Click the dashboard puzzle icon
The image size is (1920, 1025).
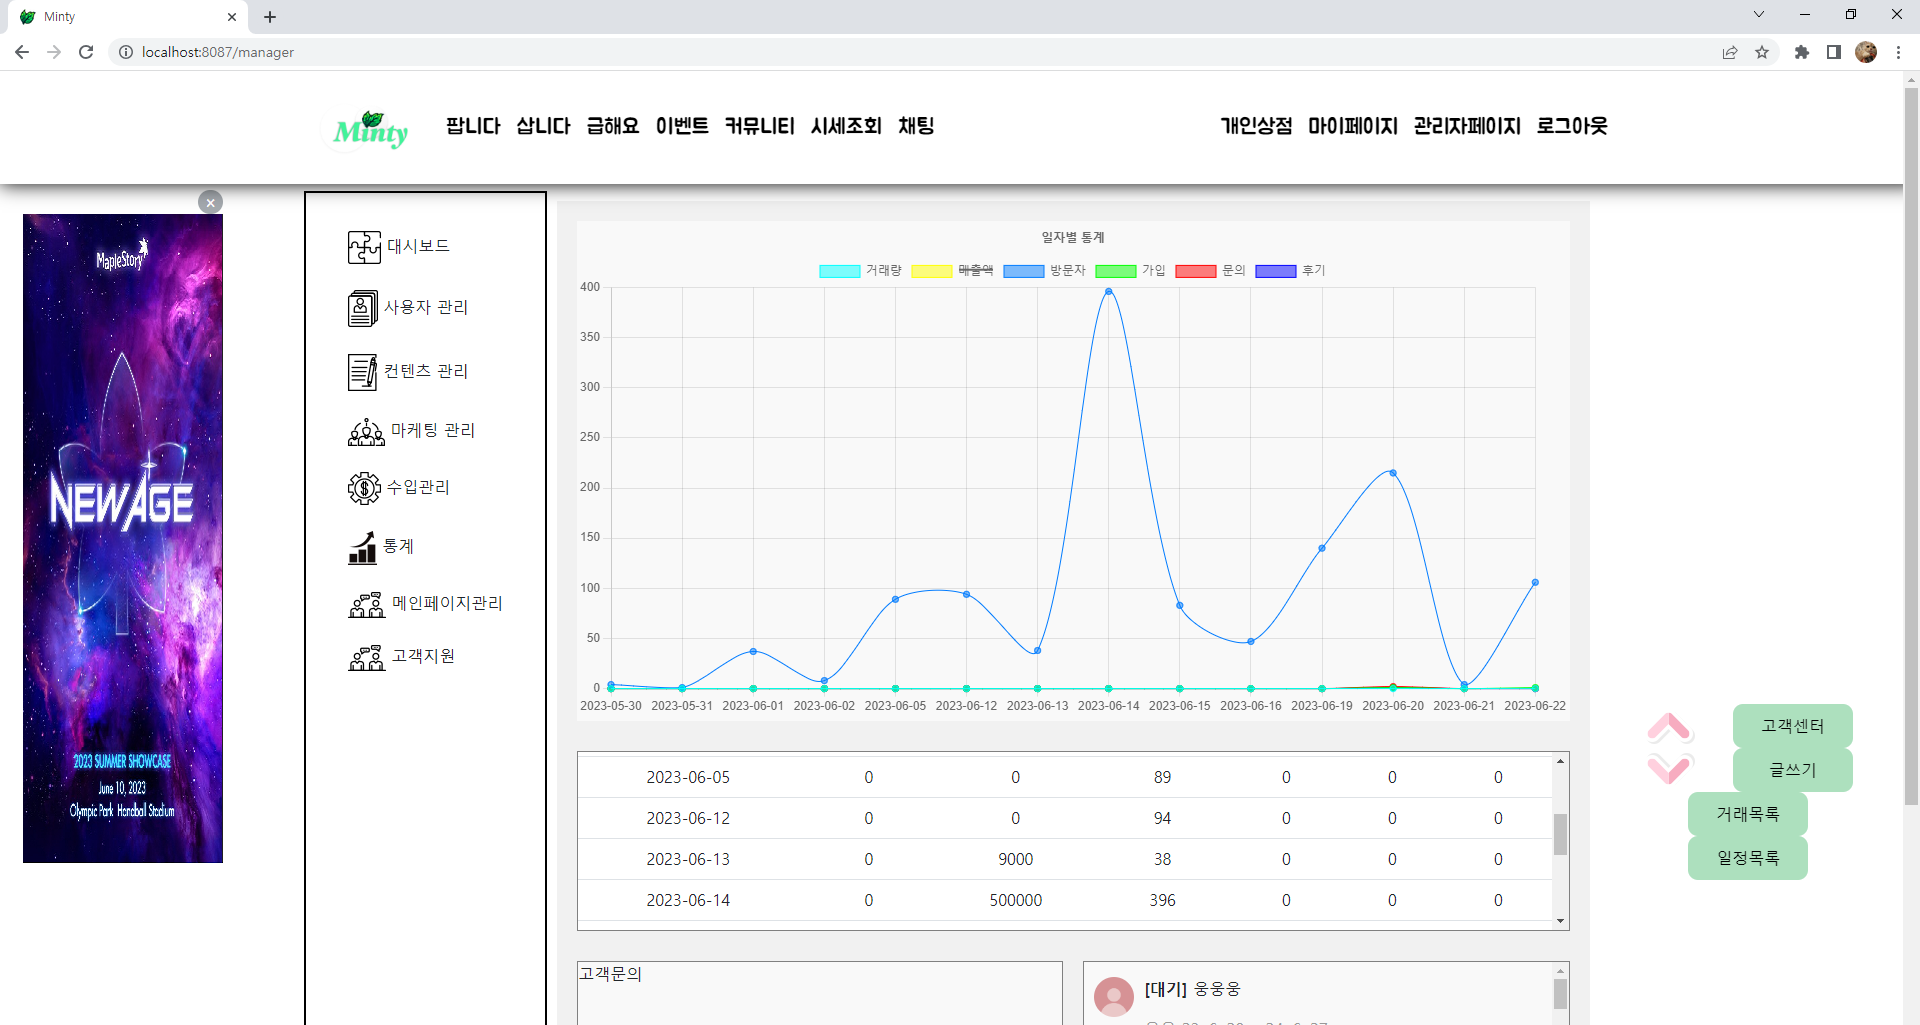(364, 247)
